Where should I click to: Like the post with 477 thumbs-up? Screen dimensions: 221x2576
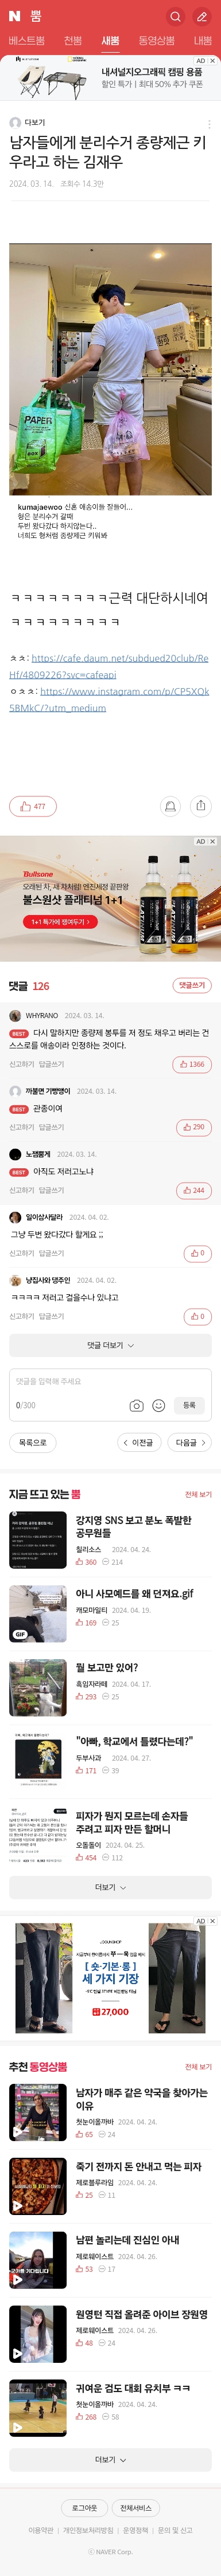(33, 806)
